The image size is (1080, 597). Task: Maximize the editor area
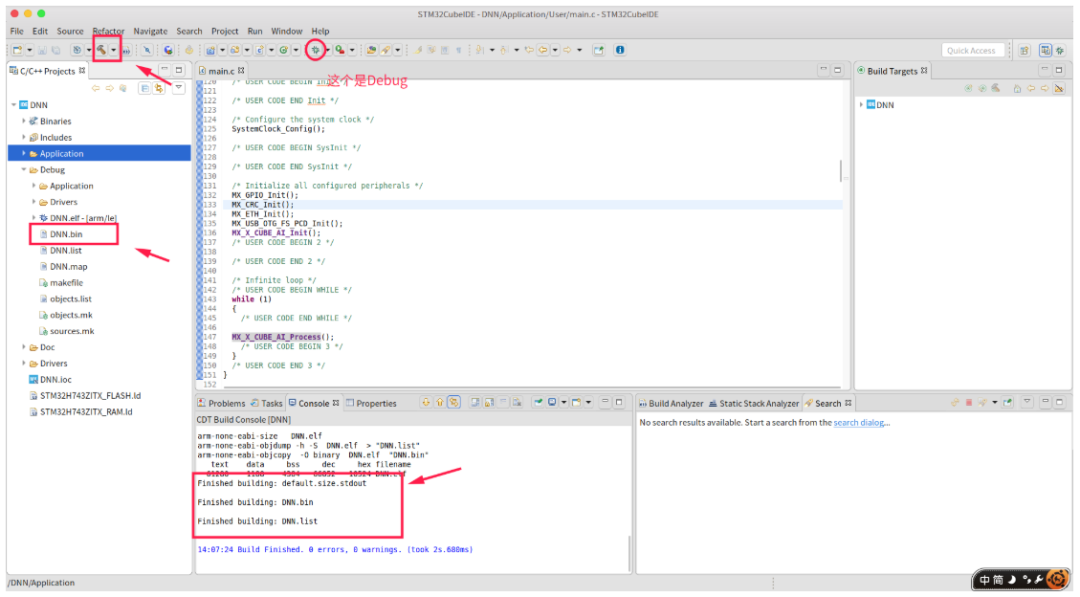point(838,70)
